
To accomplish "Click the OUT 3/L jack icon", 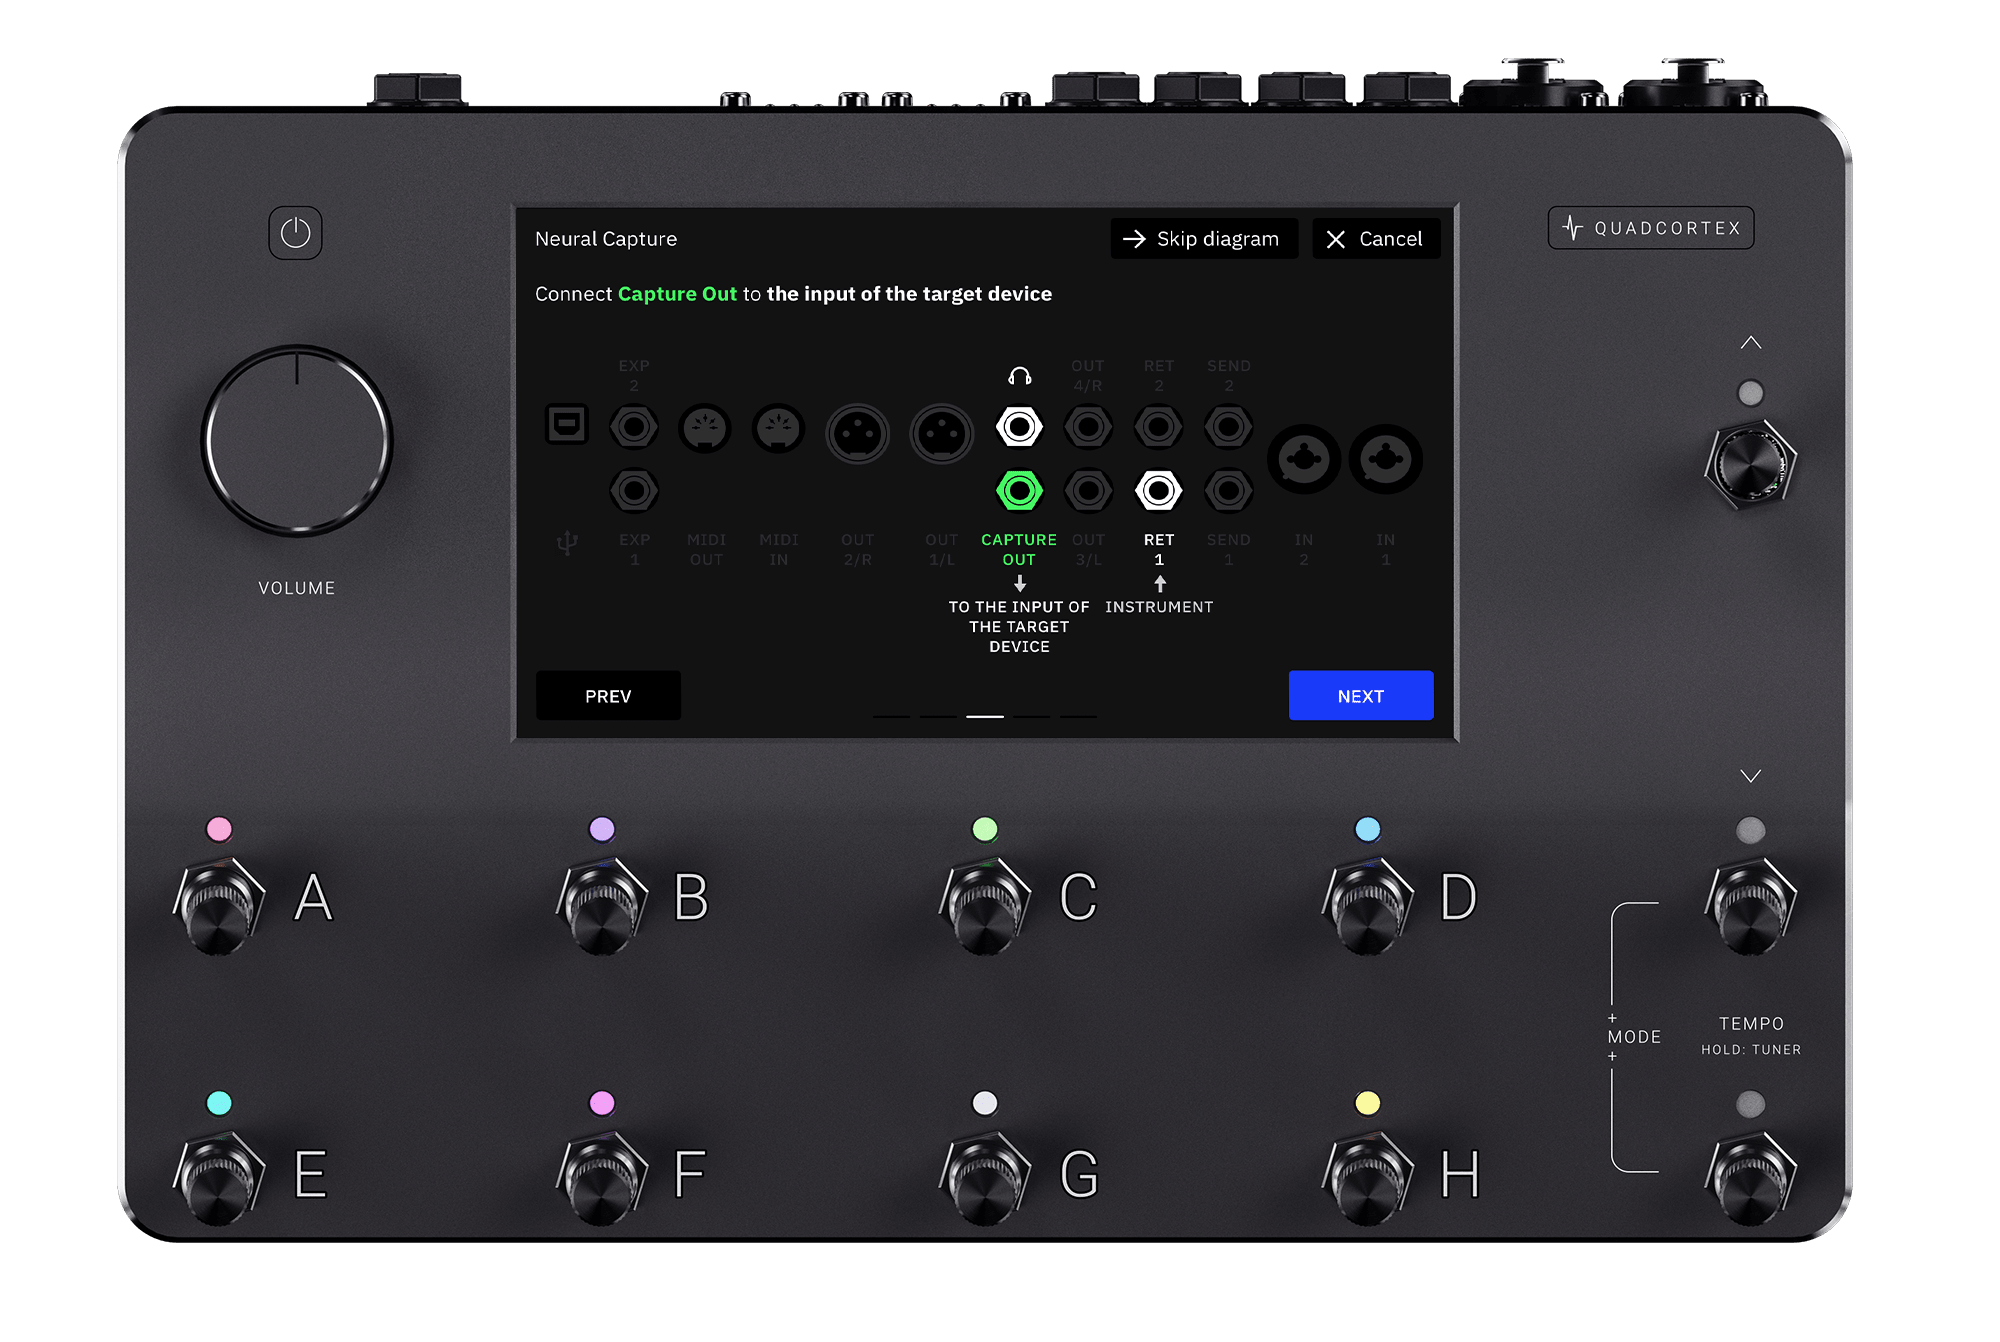I will [1088, 491].
